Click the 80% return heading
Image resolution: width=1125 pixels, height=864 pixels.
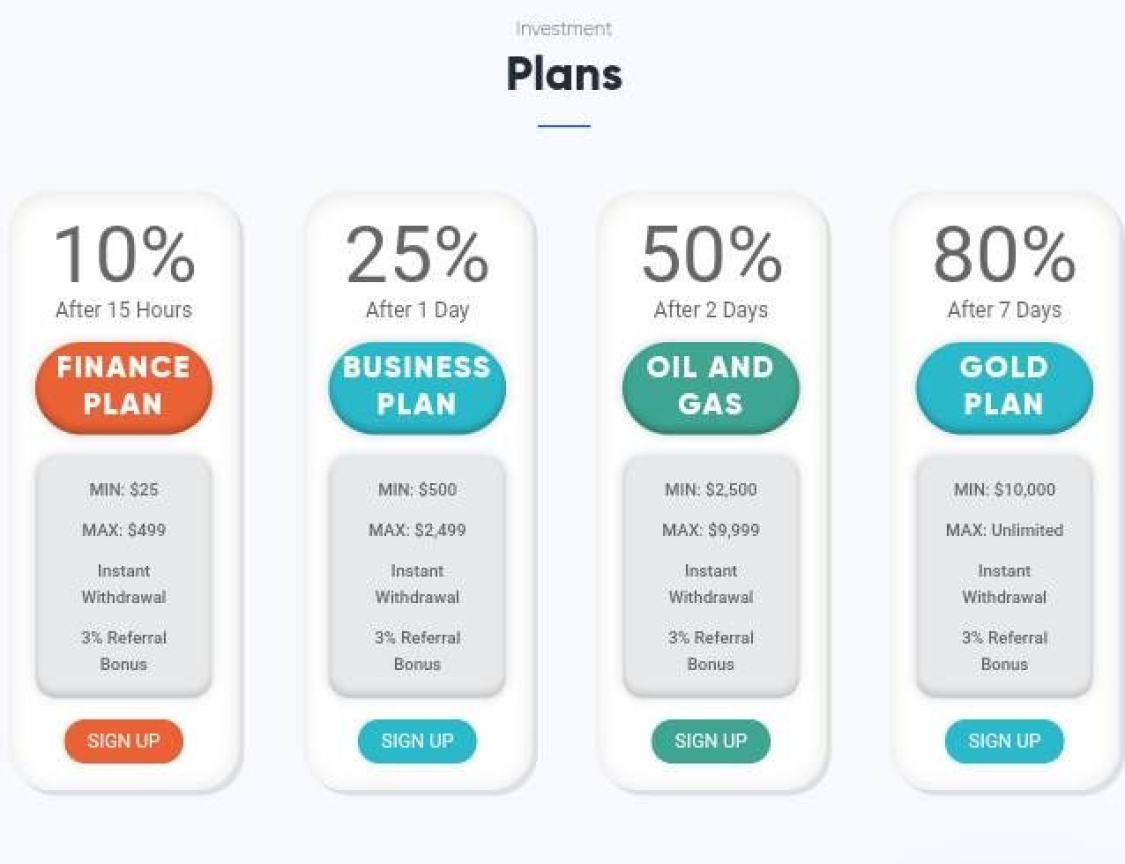point(1004,254)
